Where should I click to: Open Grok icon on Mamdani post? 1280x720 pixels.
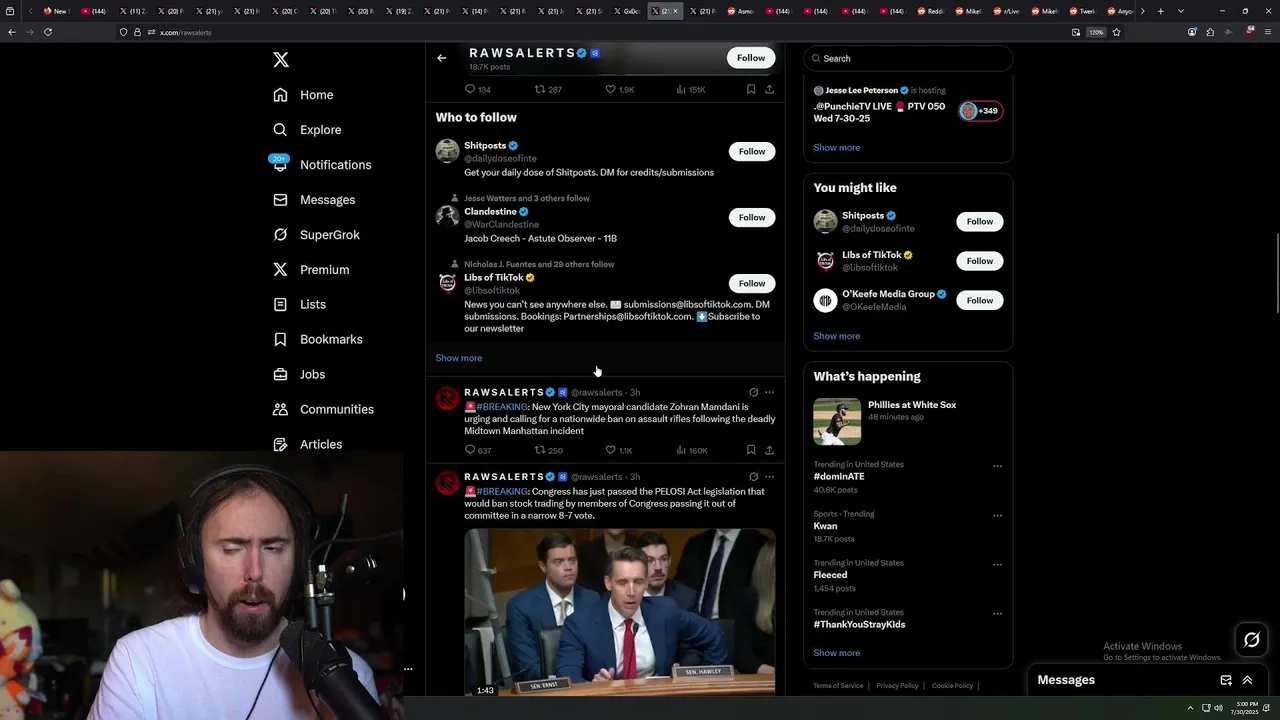click(x=753, y=392)
